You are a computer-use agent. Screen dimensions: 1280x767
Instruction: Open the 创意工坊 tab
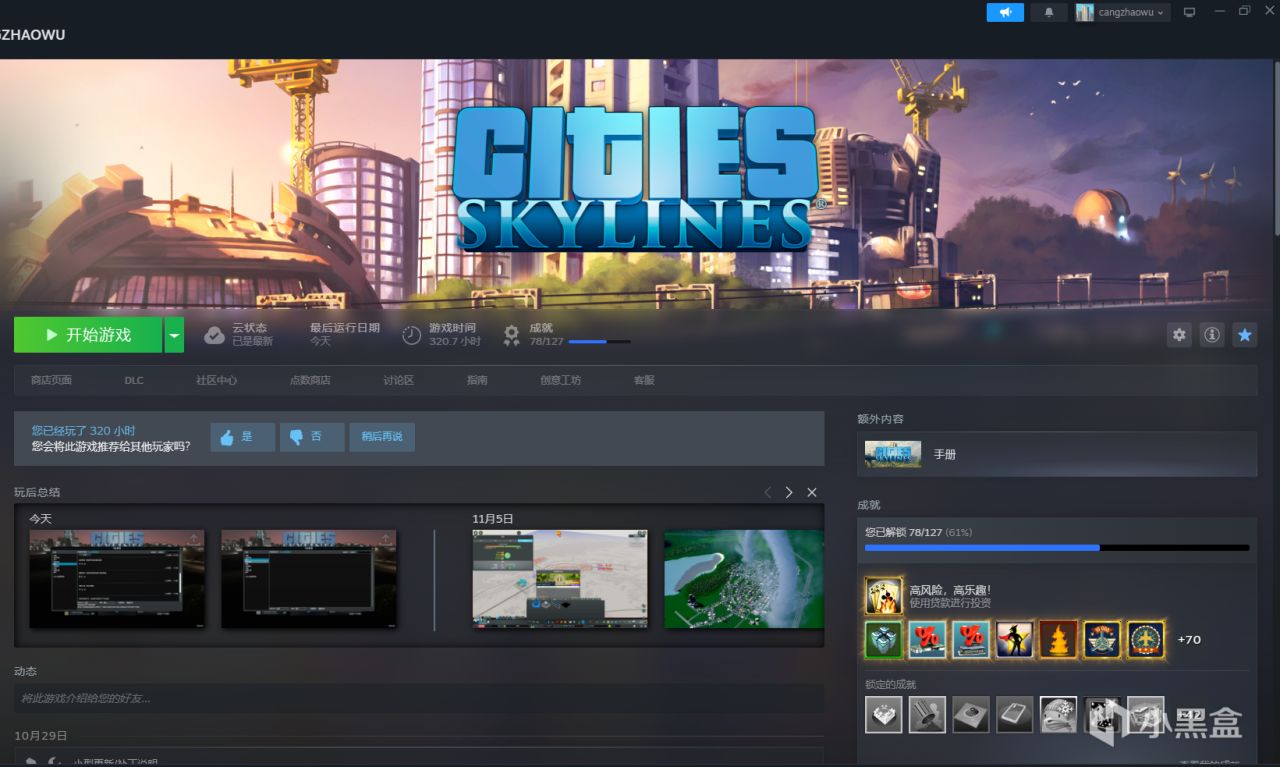(560, 380)
